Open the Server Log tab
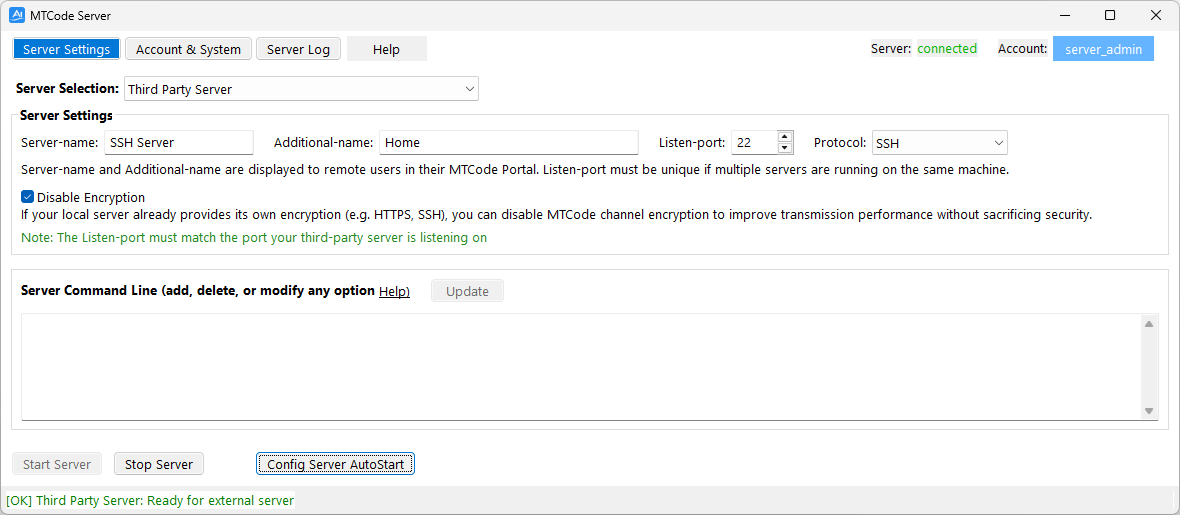This screenshot has height=515, width=1180. [x=298, y=49]
